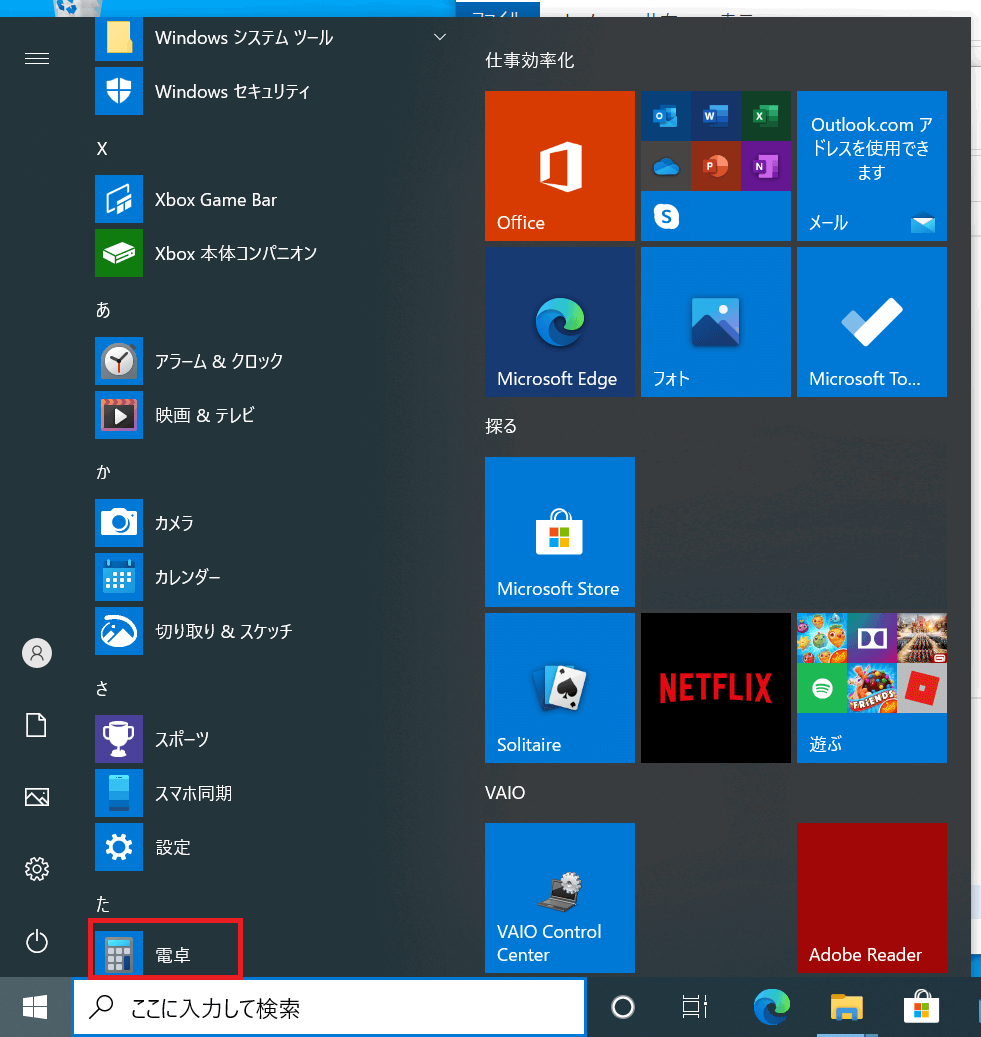Image resolution: width=981 pixels, height=1037 pixels.
Task: Open スマホ同期 app
Action: 271,793
